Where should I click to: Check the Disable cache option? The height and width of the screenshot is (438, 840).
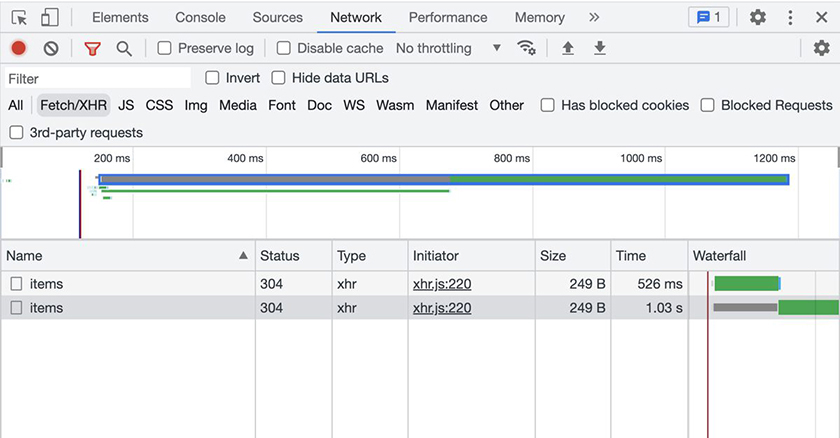[x=284, y=48]
